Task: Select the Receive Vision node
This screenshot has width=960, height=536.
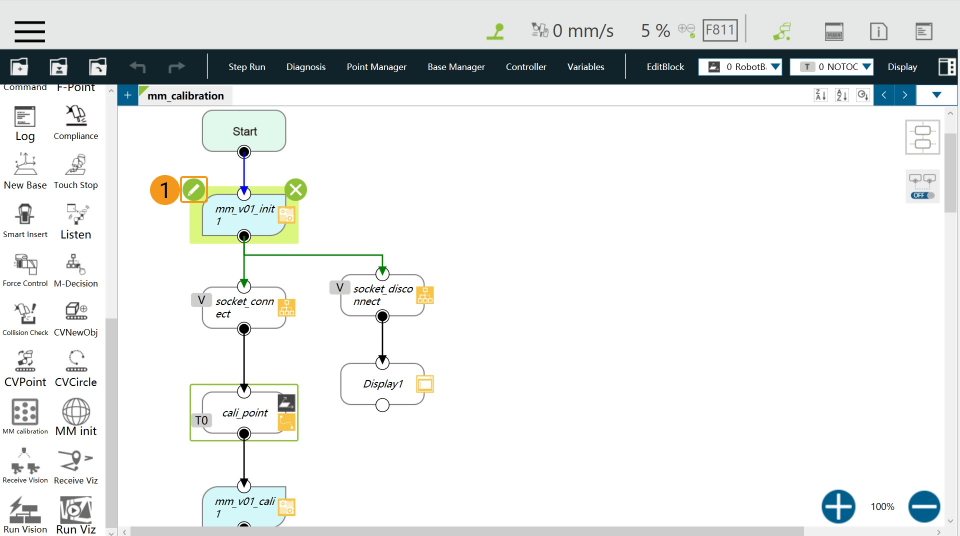Action: pyautogui.click(x=25, y=466)
